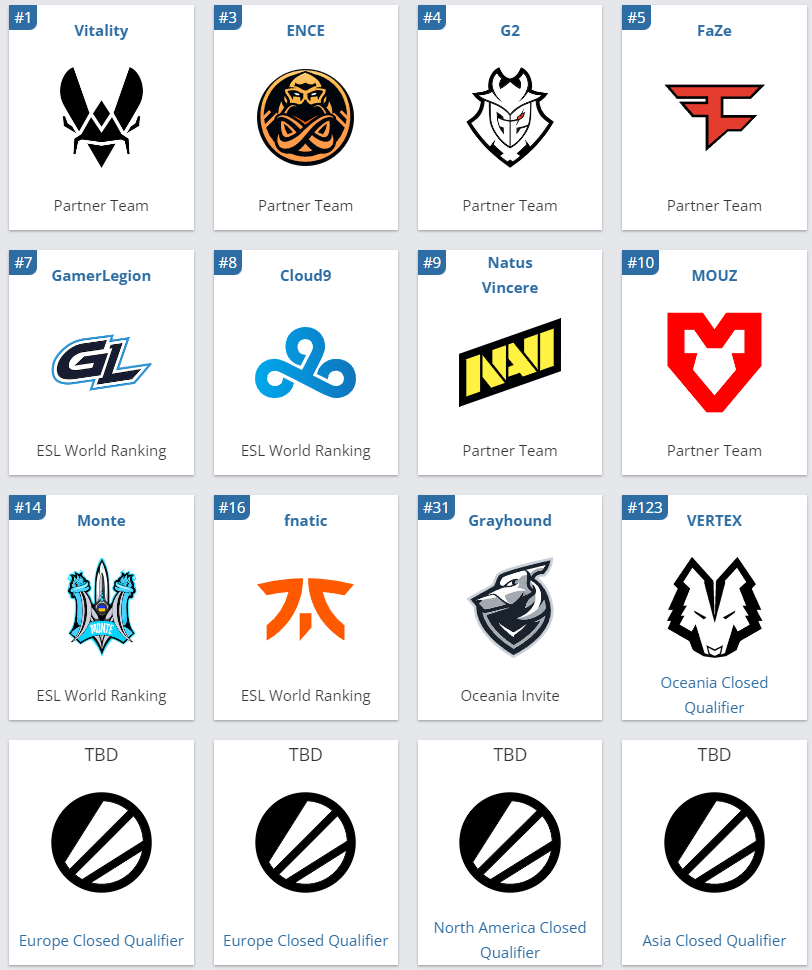Follow the Natus Vincere name link
Viewport: 812px width, 970px height.
click(x=510, y=275)
